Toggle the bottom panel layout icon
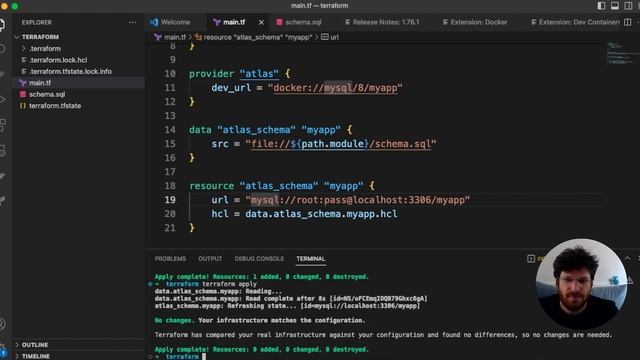 tap(615, 6)
